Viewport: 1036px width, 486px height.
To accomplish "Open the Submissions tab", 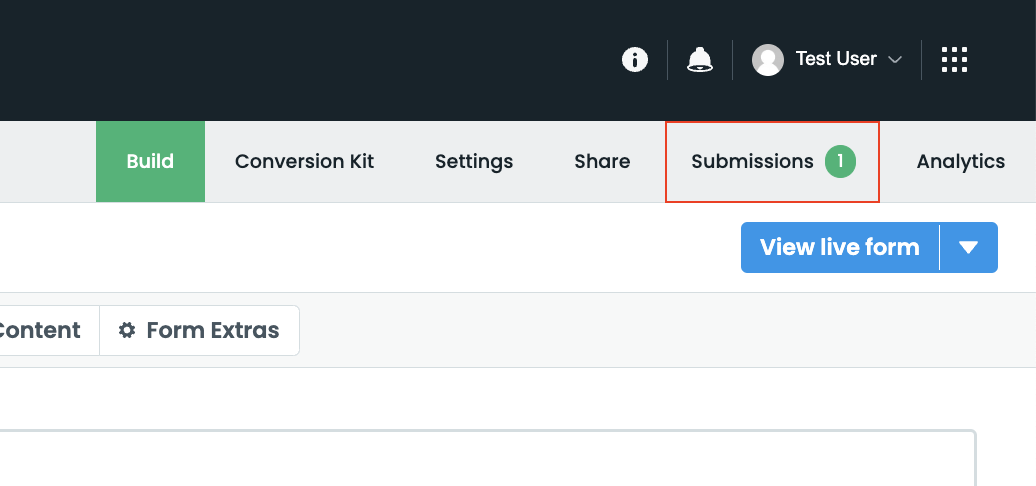I will tap(752, 161).
